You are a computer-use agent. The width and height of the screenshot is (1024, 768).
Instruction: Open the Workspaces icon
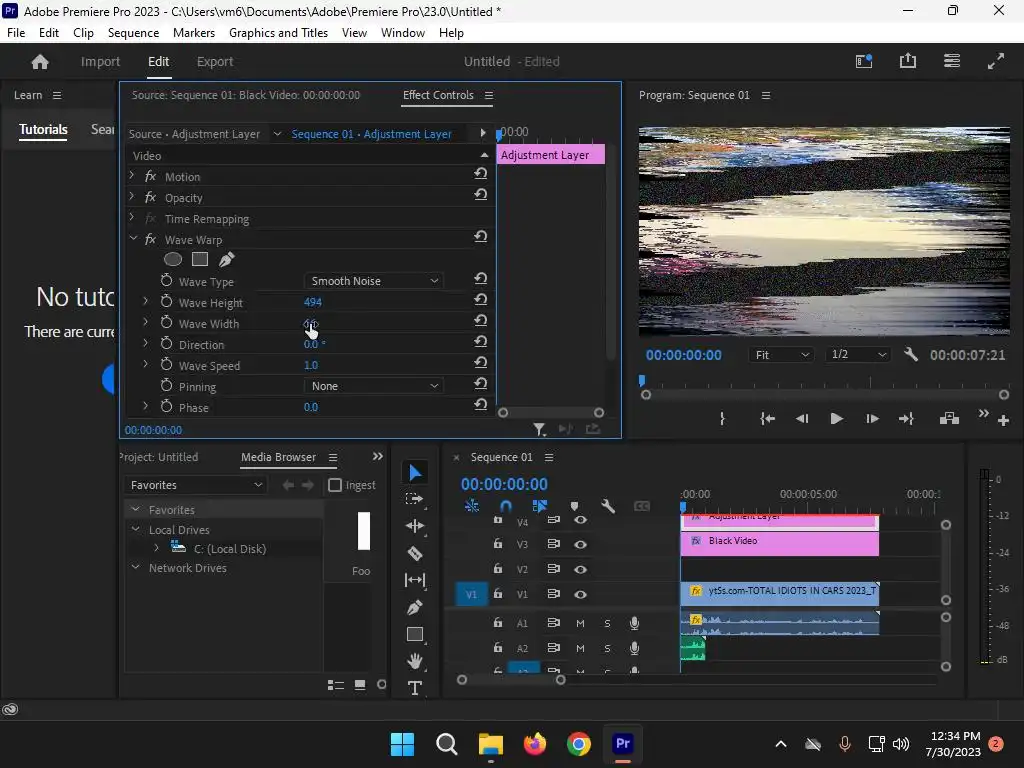point(952,61)
